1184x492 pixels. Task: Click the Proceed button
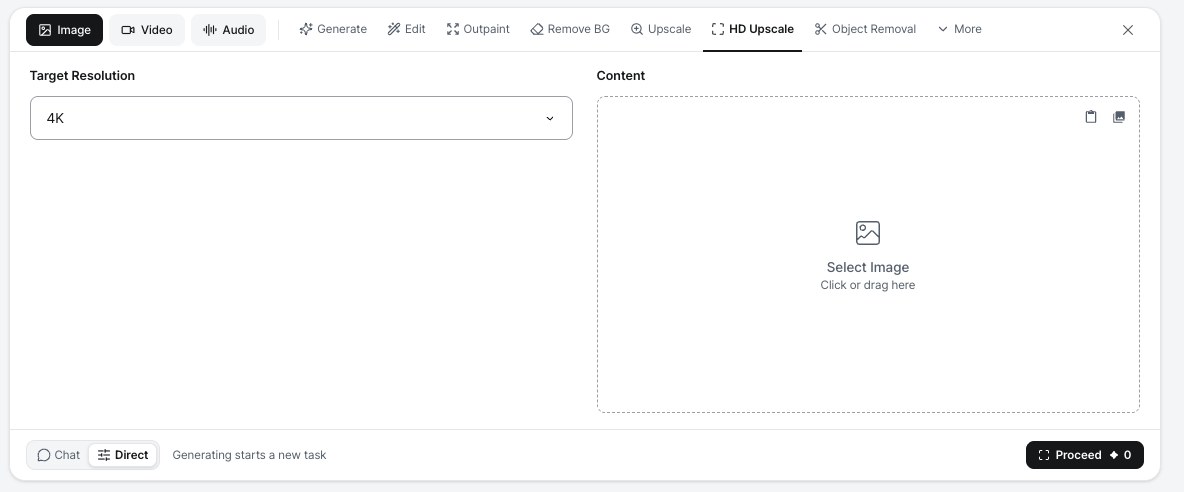pos(1084,455)
